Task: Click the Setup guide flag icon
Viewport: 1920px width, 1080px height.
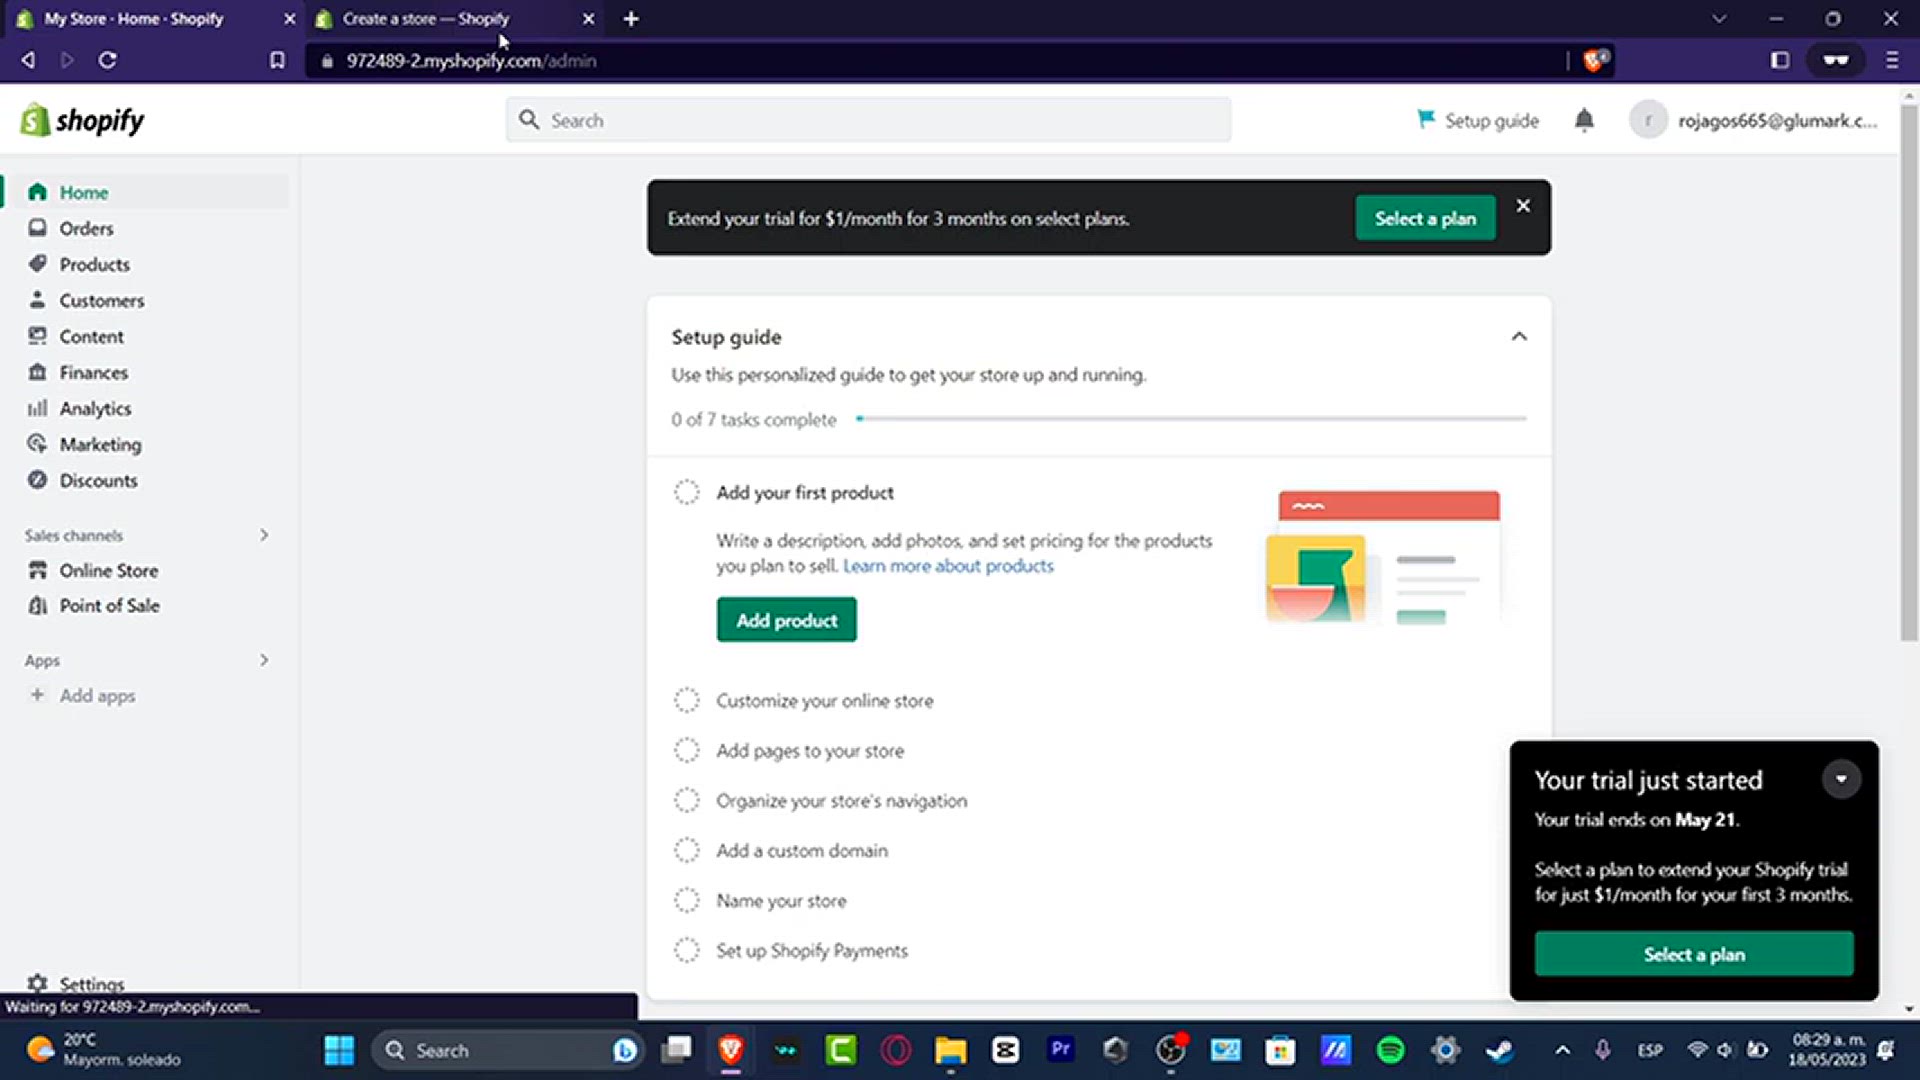Action: click(1425, 119)
